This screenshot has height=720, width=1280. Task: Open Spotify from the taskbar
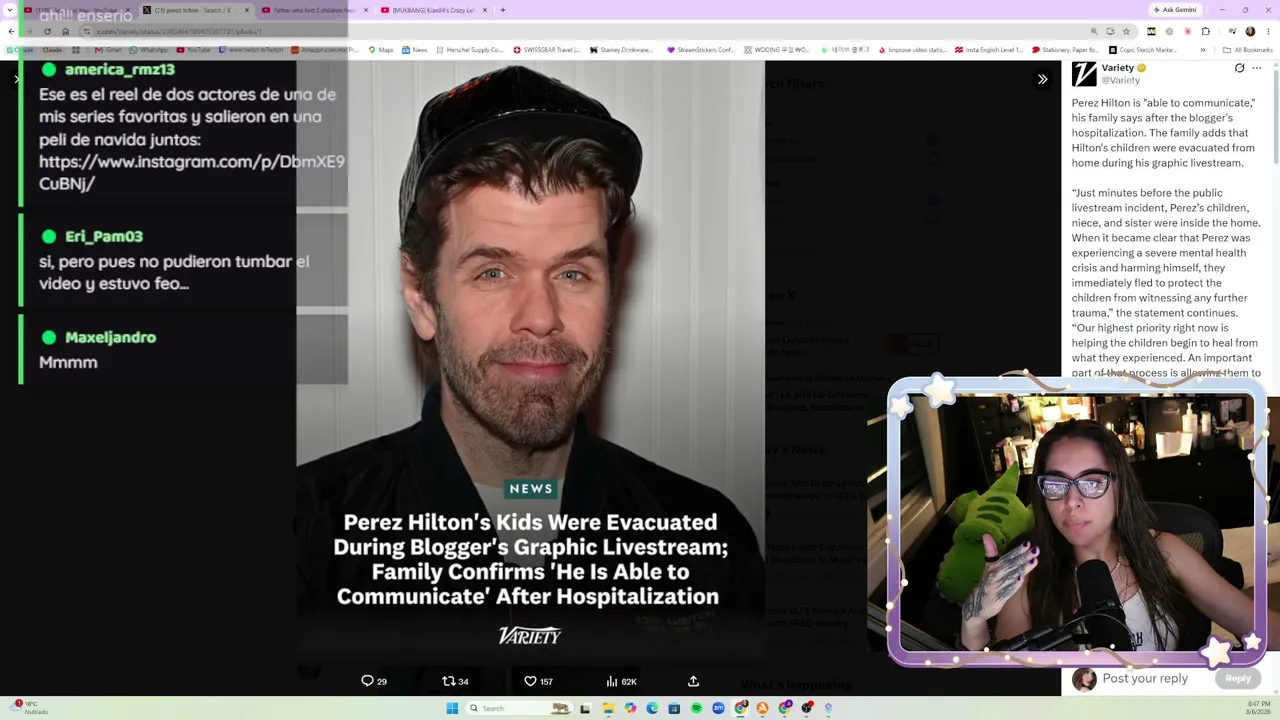coord(696,708)
